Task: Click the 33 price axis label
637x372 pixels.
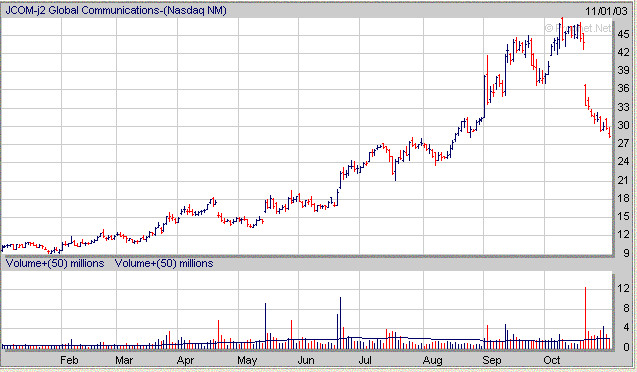Action: pyautogui.click(x=623, y=107)
